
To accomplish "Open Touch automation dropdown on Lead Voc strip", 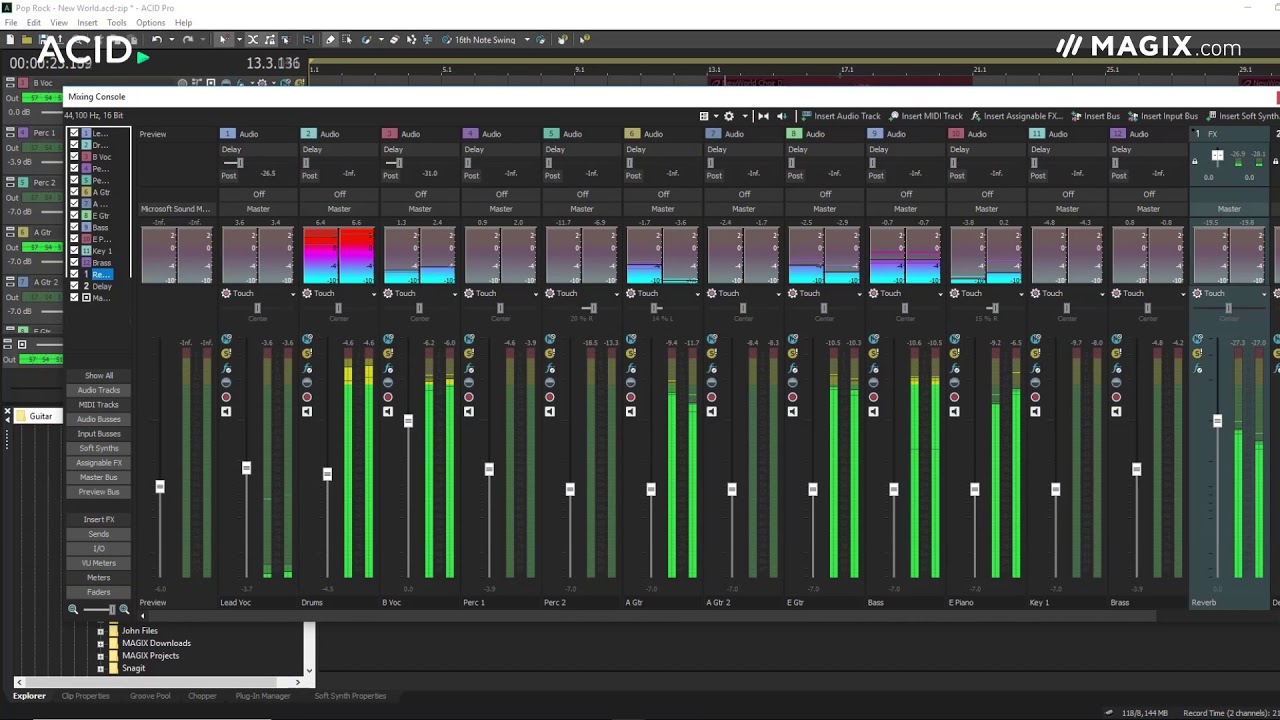I will (293, 294).
